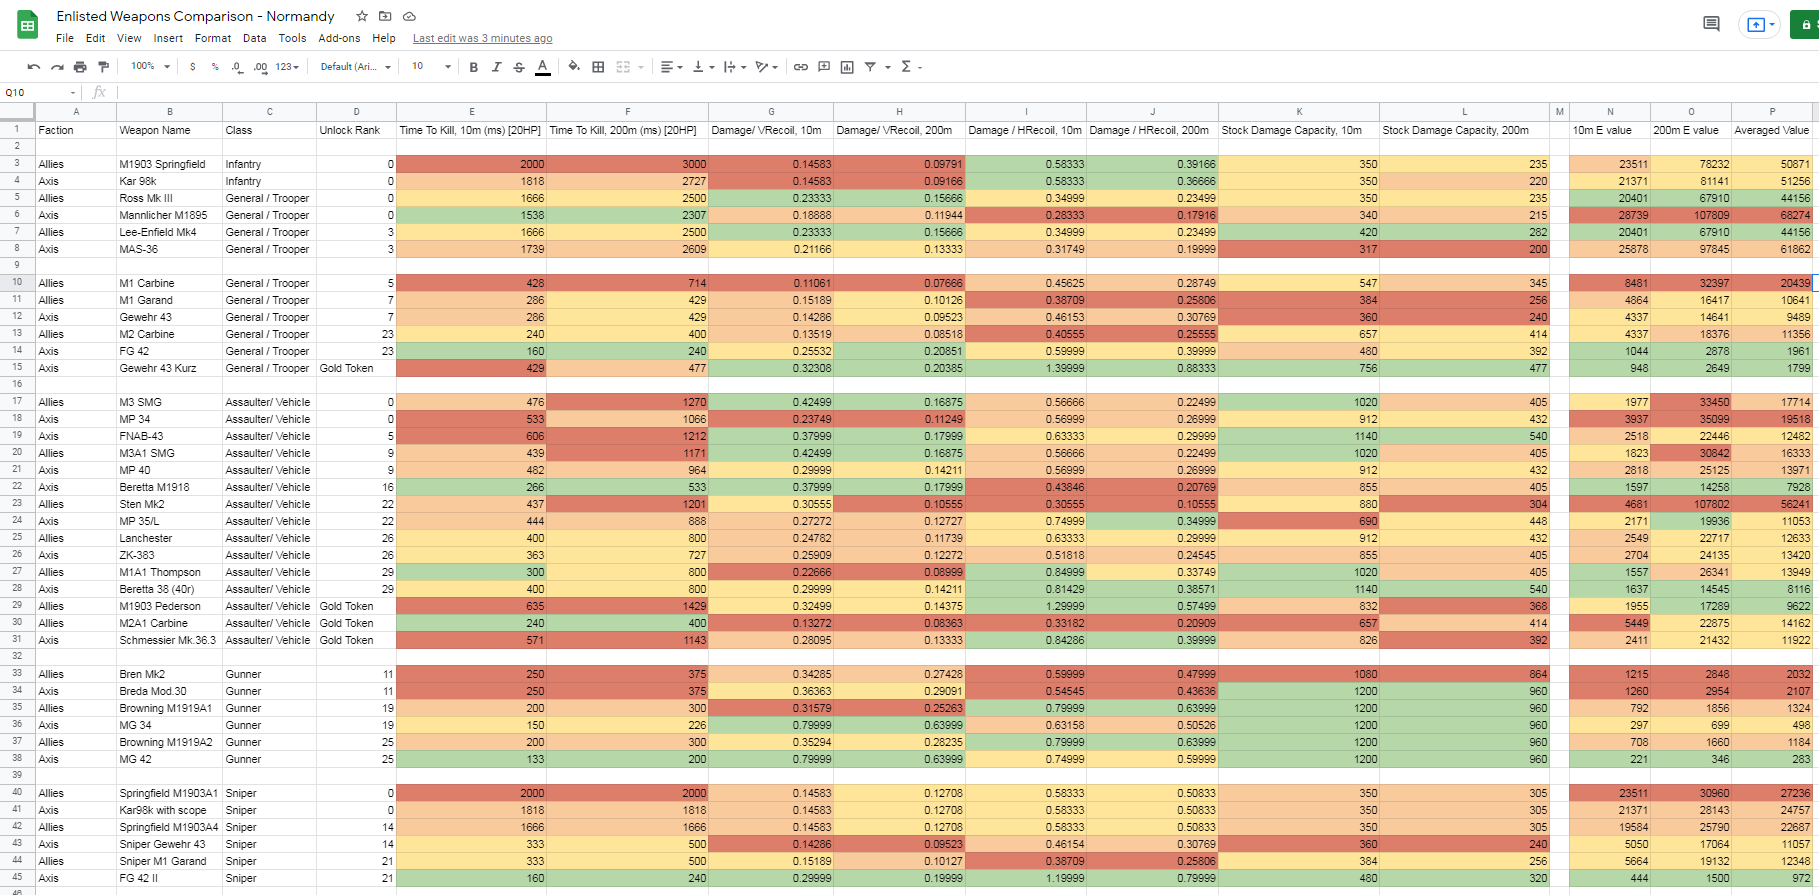This screenshot has height=895, width=1819.
Task: Open the Add-ons menu
Action: click(339, 38)
